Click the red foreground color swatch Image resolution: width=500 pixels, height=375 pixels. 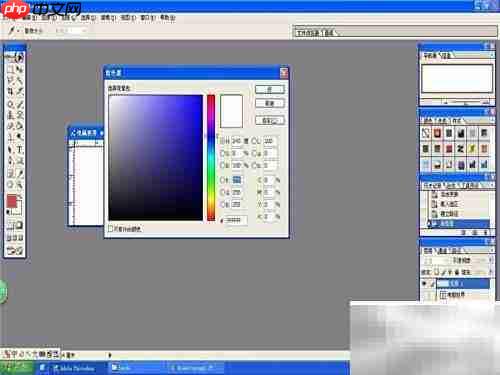click(12, 201)
